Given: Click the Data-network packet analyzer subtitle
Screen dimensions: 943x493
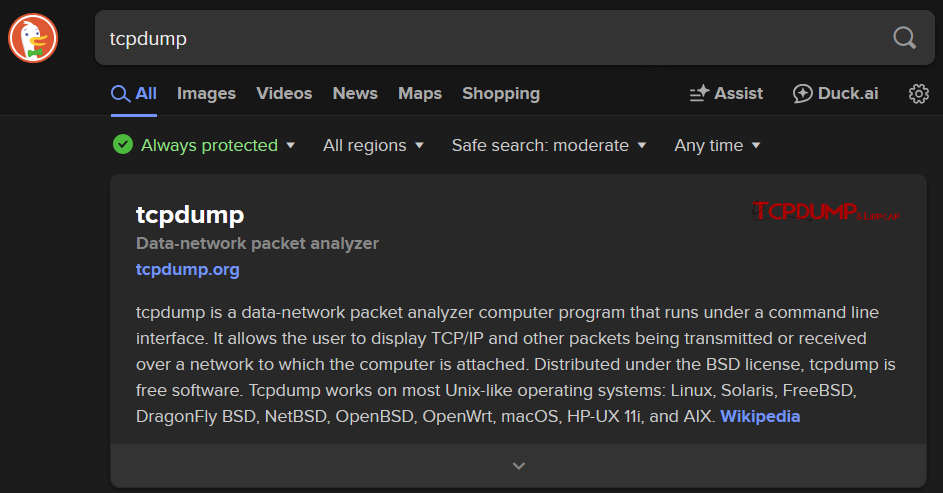Looking at the screenshot, I should (x=257, y=243).
